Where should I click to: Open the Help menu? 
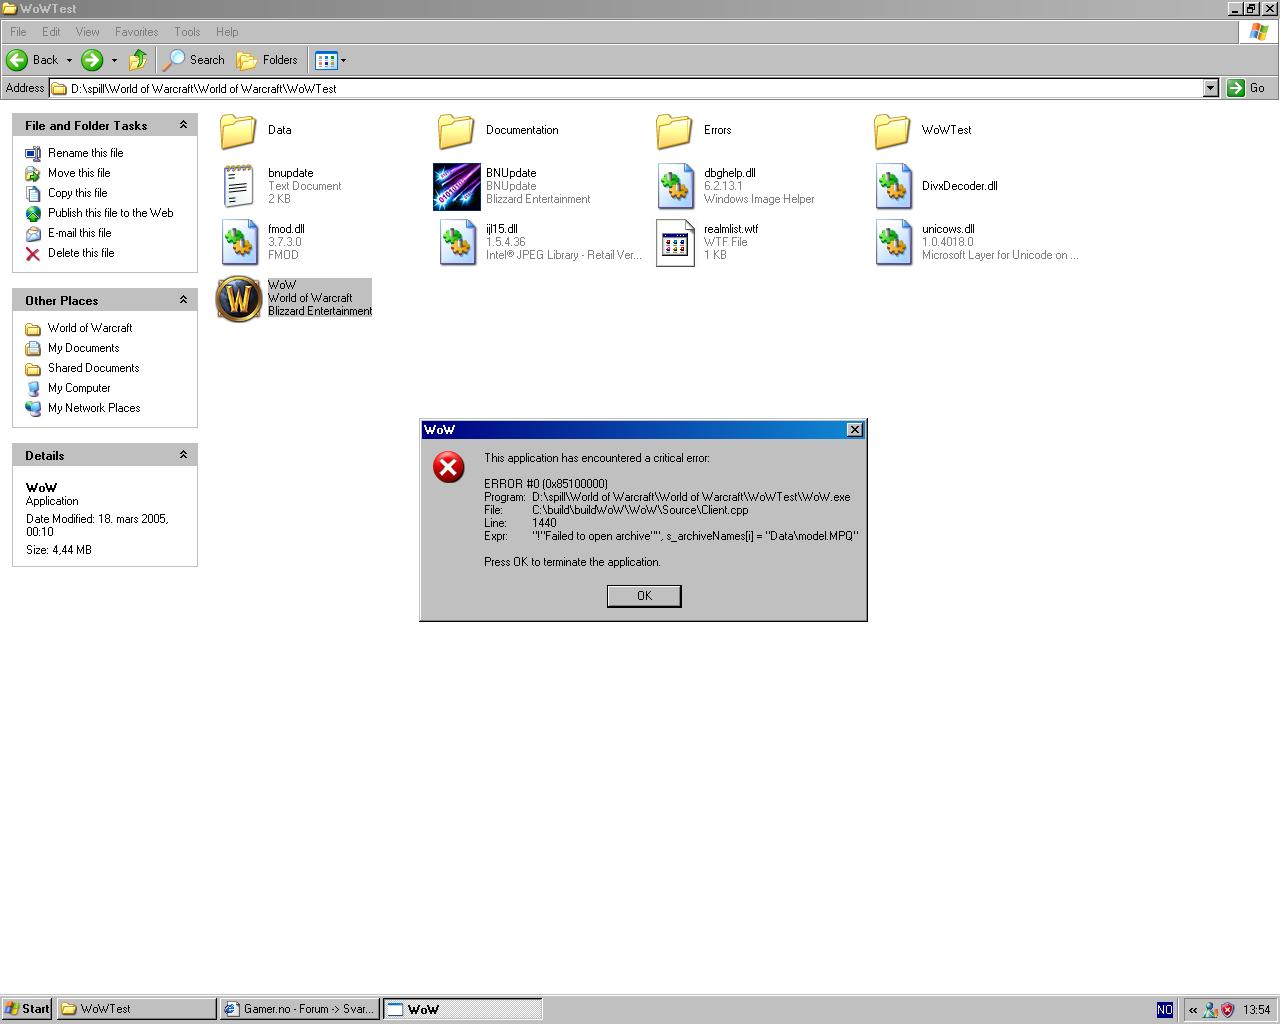point(227,32)
